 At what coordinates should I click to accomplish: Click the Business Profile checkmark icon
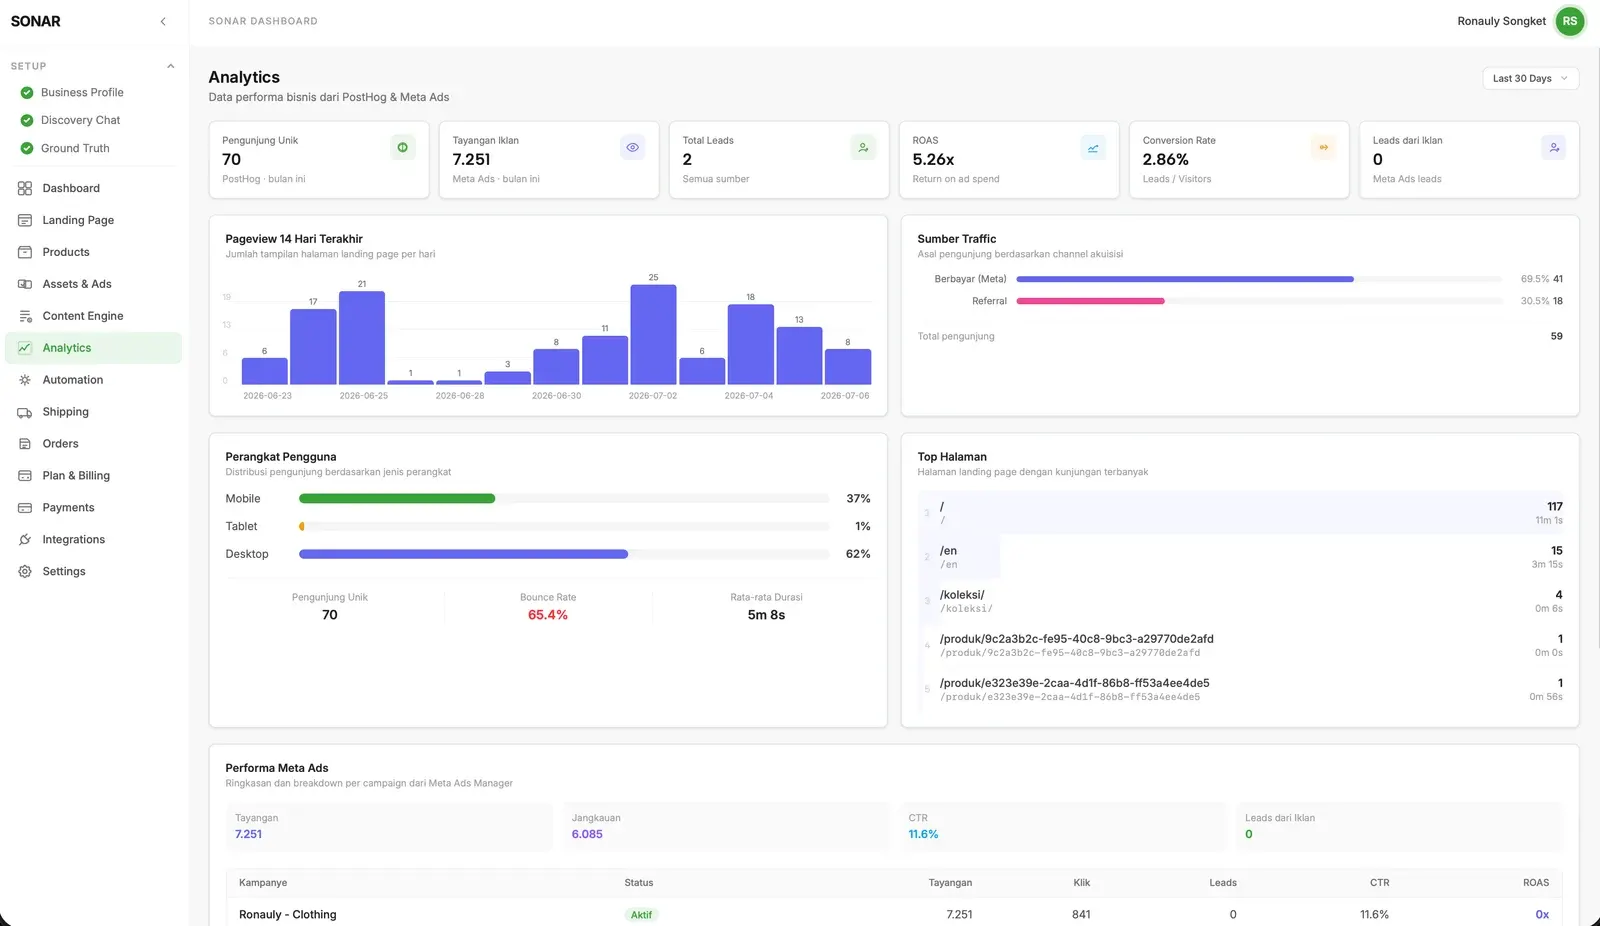[x=27, y=93]
